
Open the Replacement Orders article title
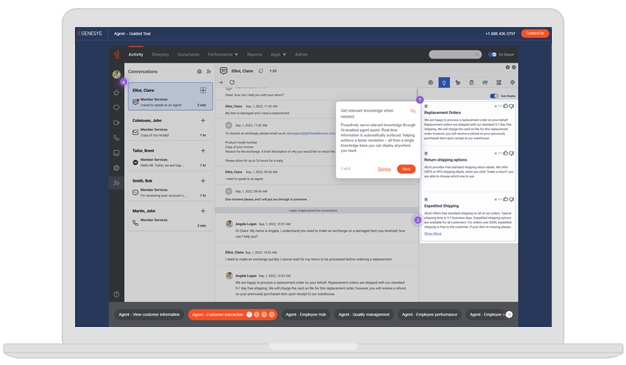tap(442, 113)
